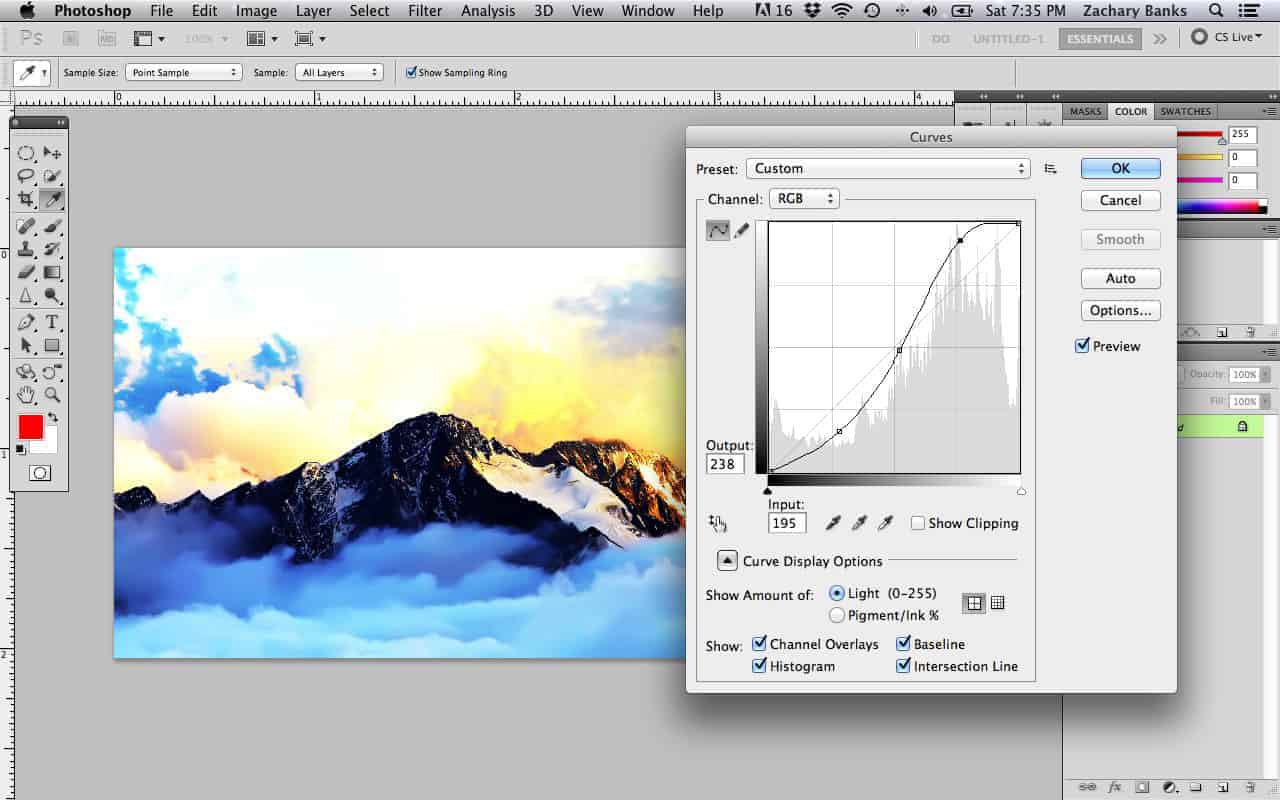Open the Filter menu
The image size is (1280, 800).
click(x=425, y=11)
